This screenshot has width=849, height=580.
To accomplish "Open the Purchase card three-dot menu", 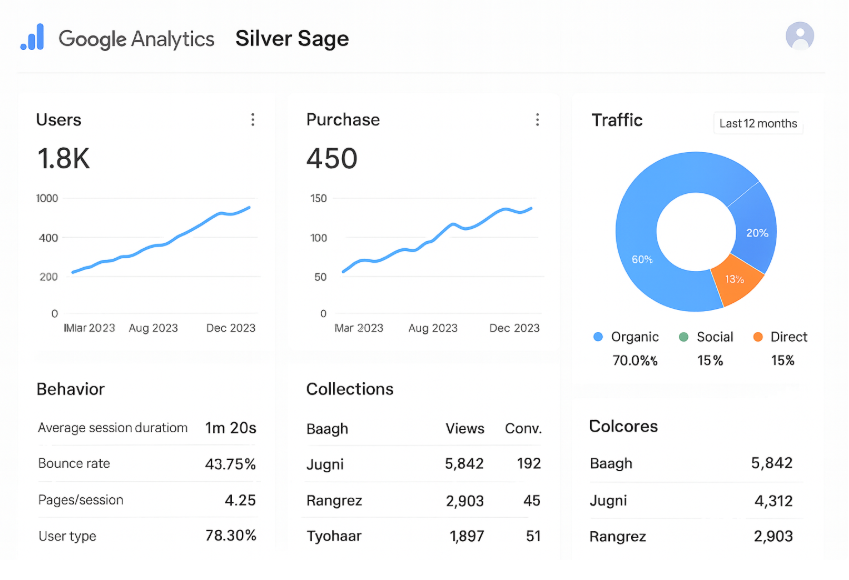I will click(x=537, y=120).
